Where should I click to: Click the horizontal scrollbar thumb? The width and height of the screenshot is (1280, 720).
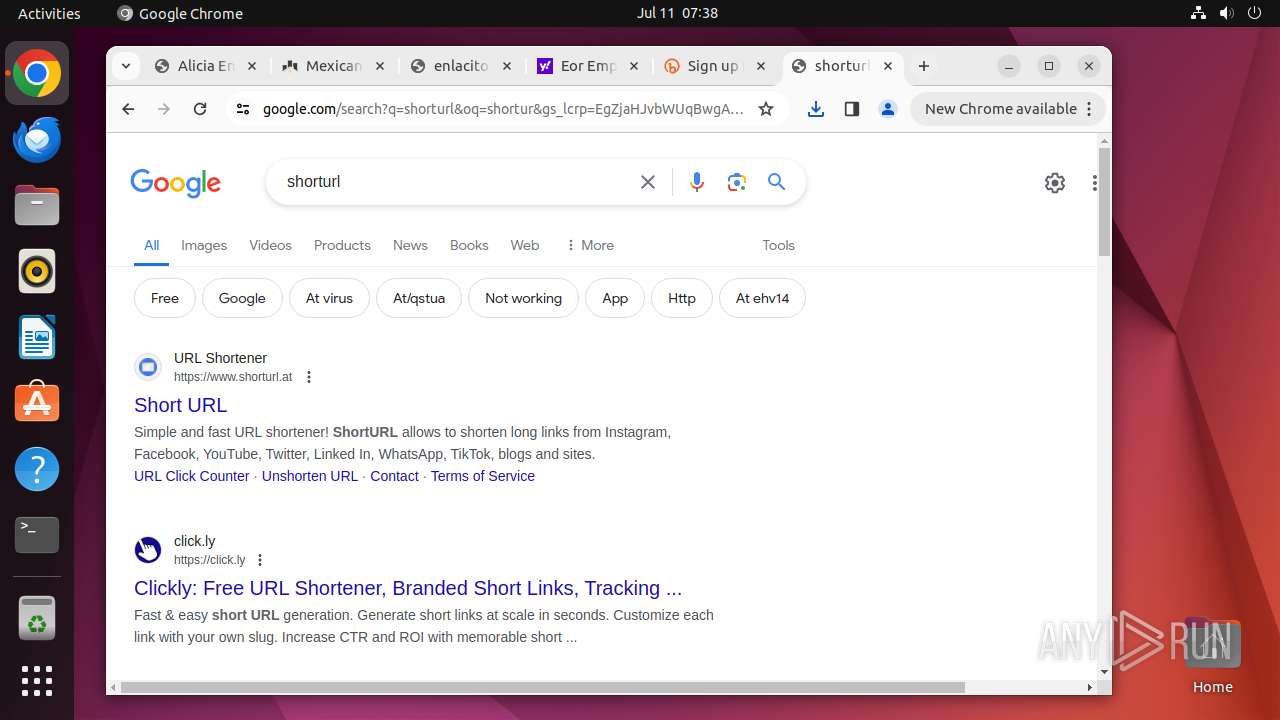(x=543, y=687)
